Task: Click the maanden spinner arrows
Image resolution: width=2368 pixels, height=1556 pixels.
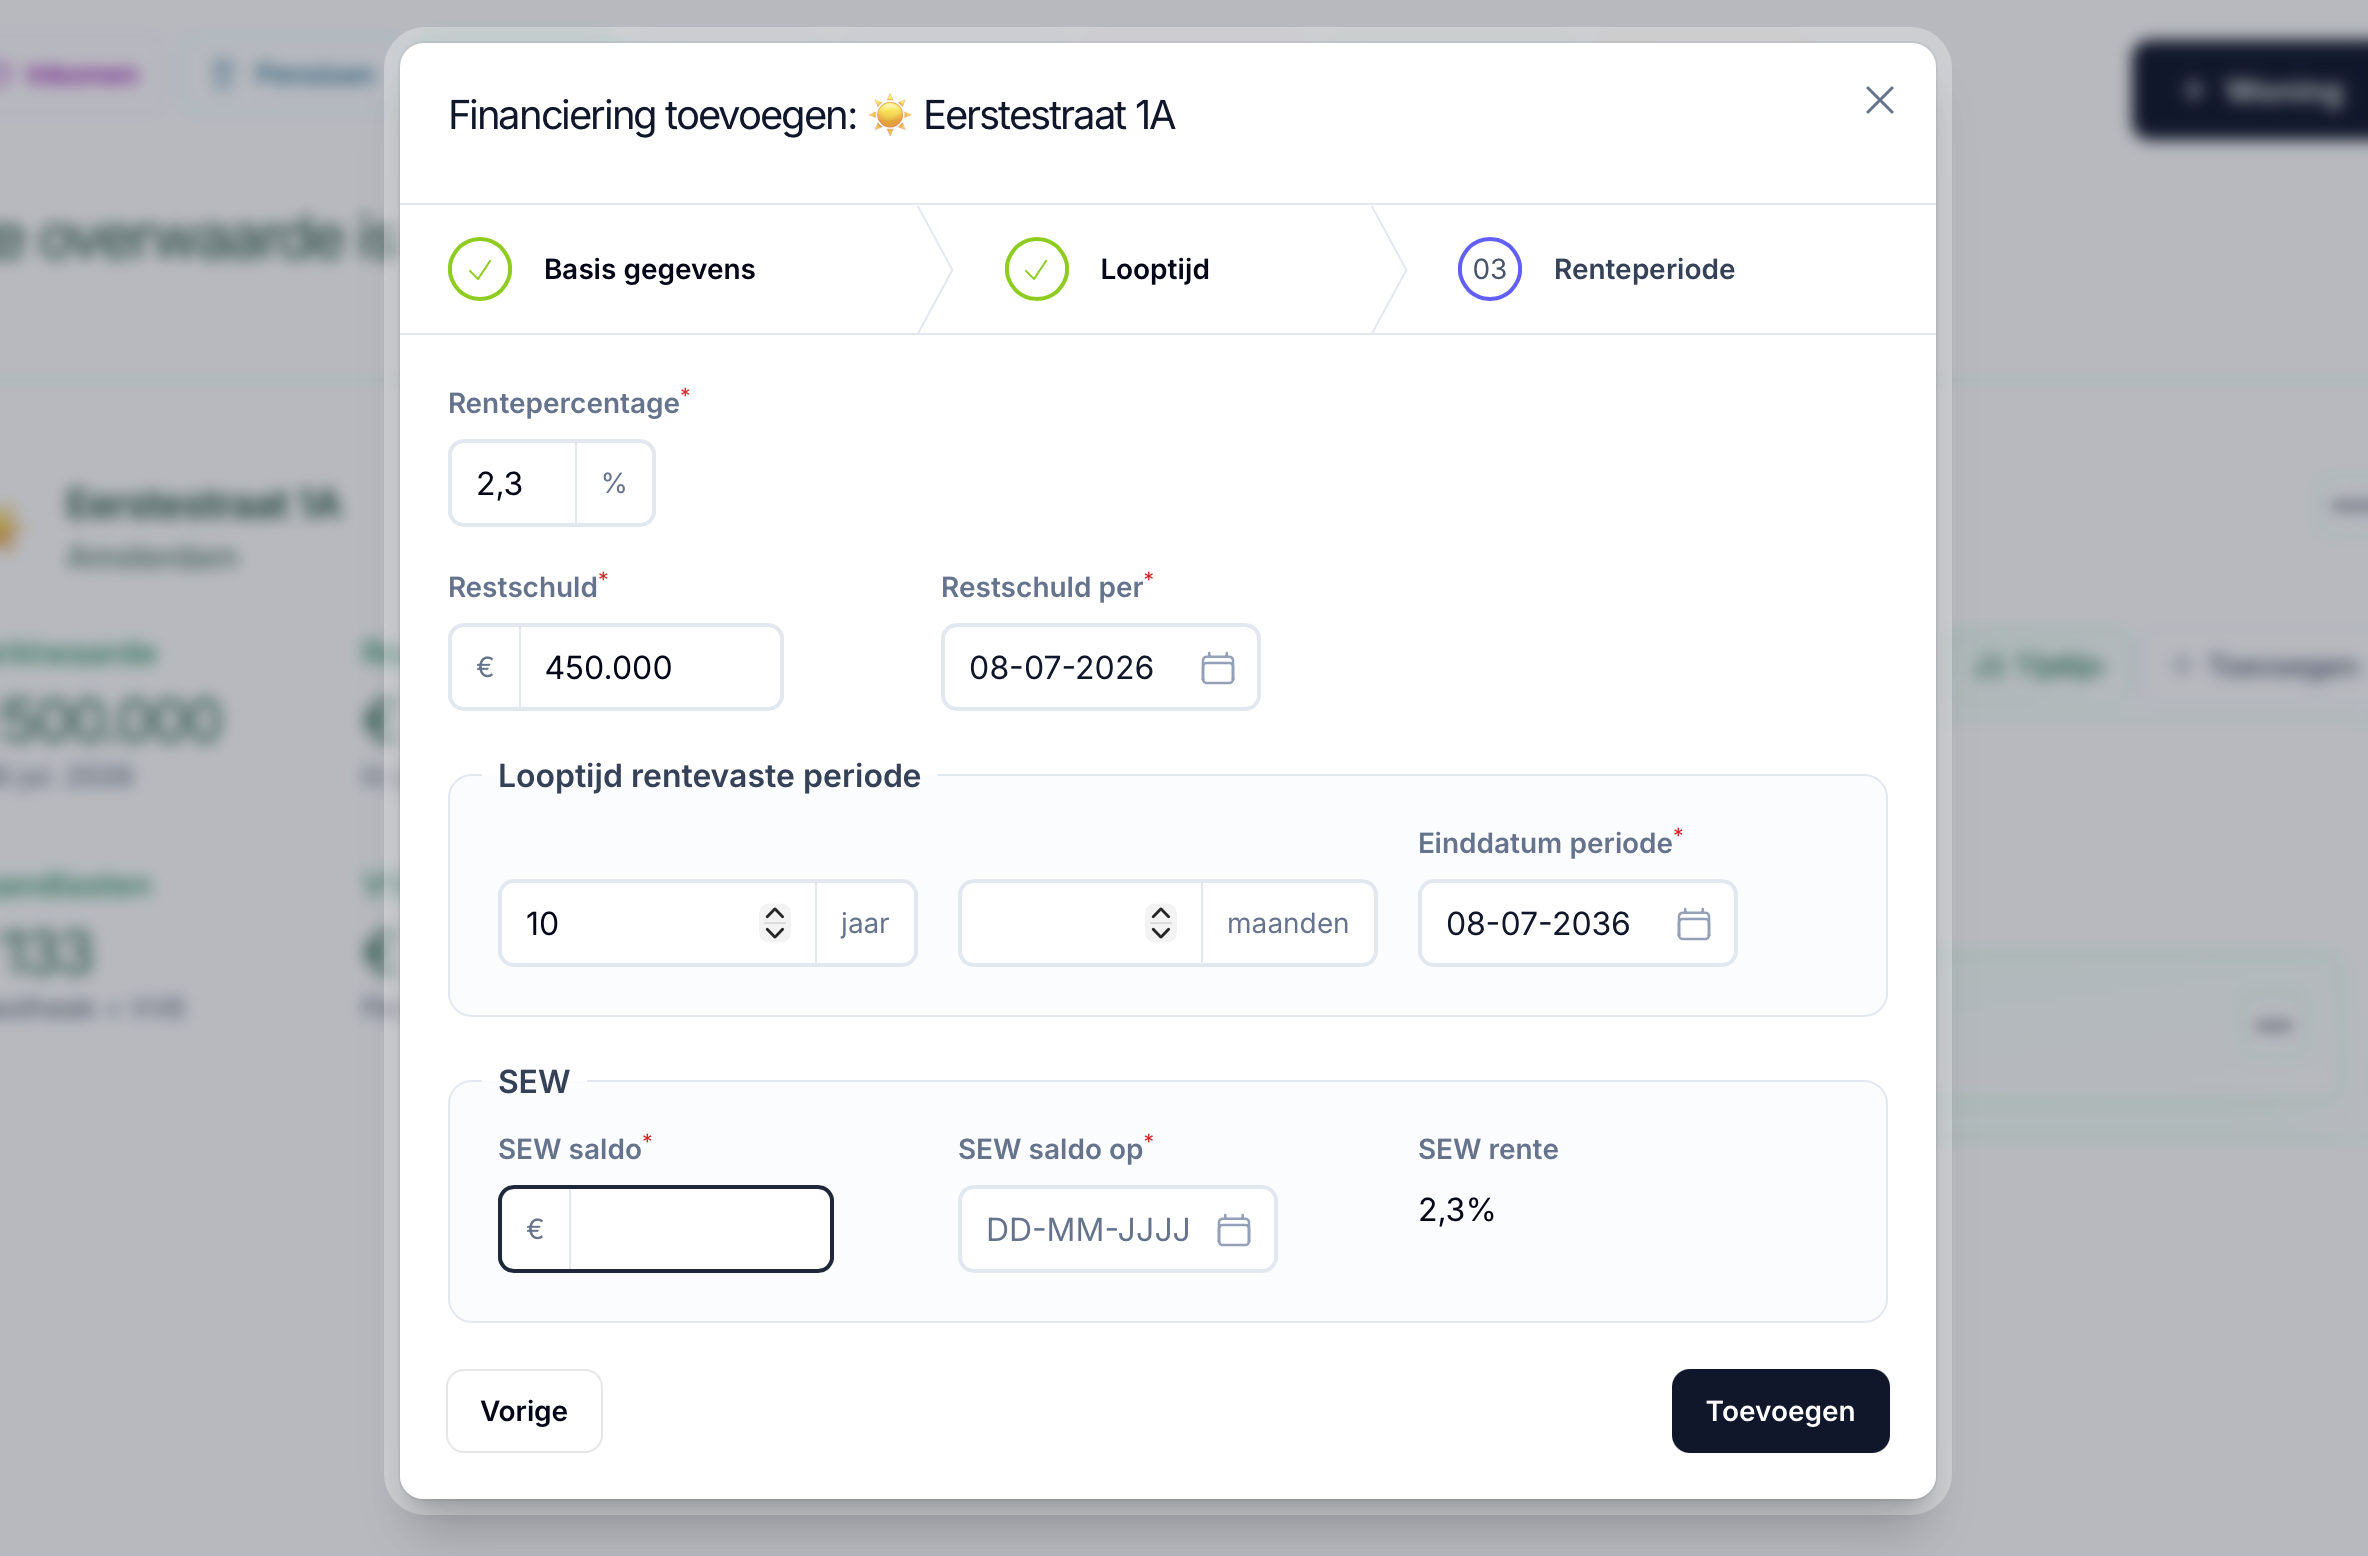Action: (x=1160, y=923)
